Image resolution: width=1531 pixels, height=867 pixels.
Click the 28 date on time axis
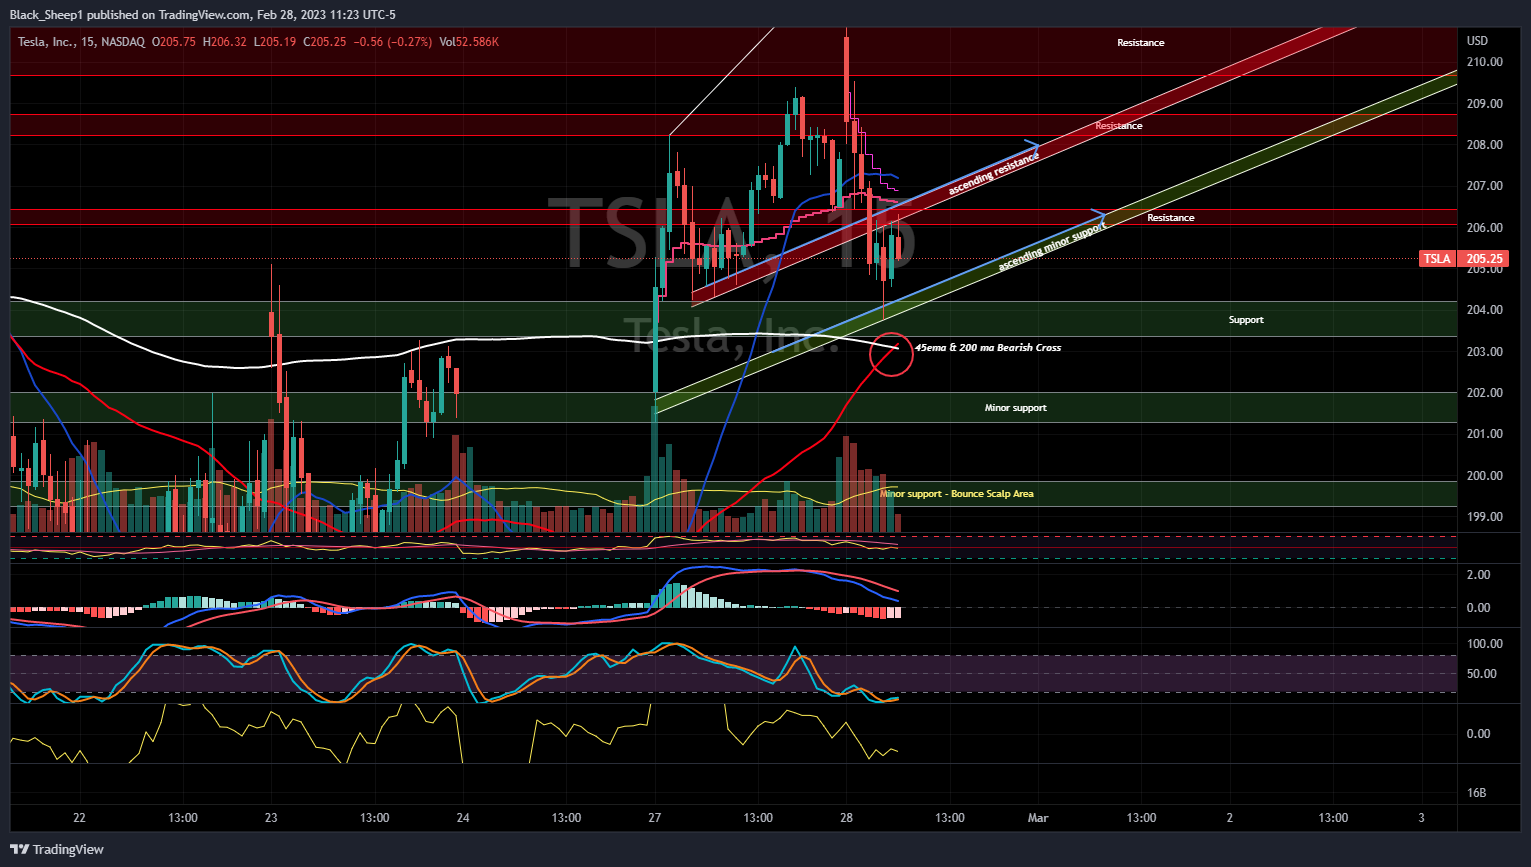pos(846,818)
